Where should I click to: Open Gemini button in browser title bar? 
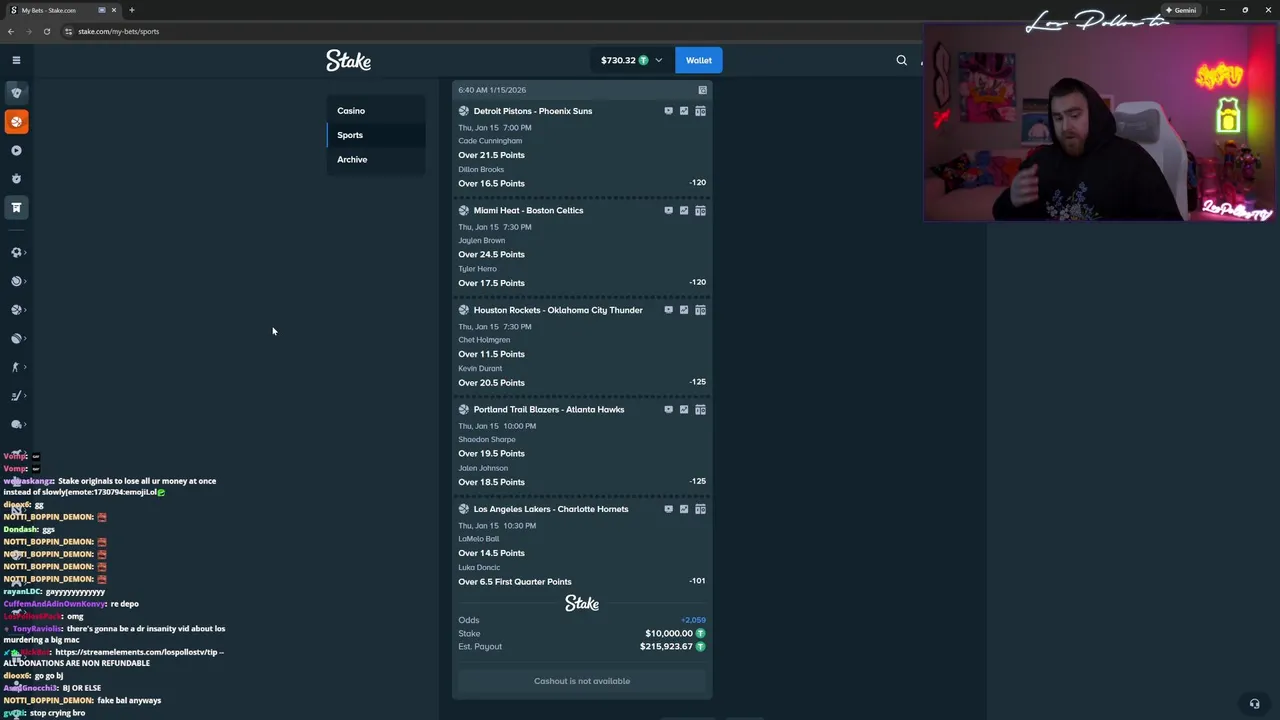[x=1181, y=10]
